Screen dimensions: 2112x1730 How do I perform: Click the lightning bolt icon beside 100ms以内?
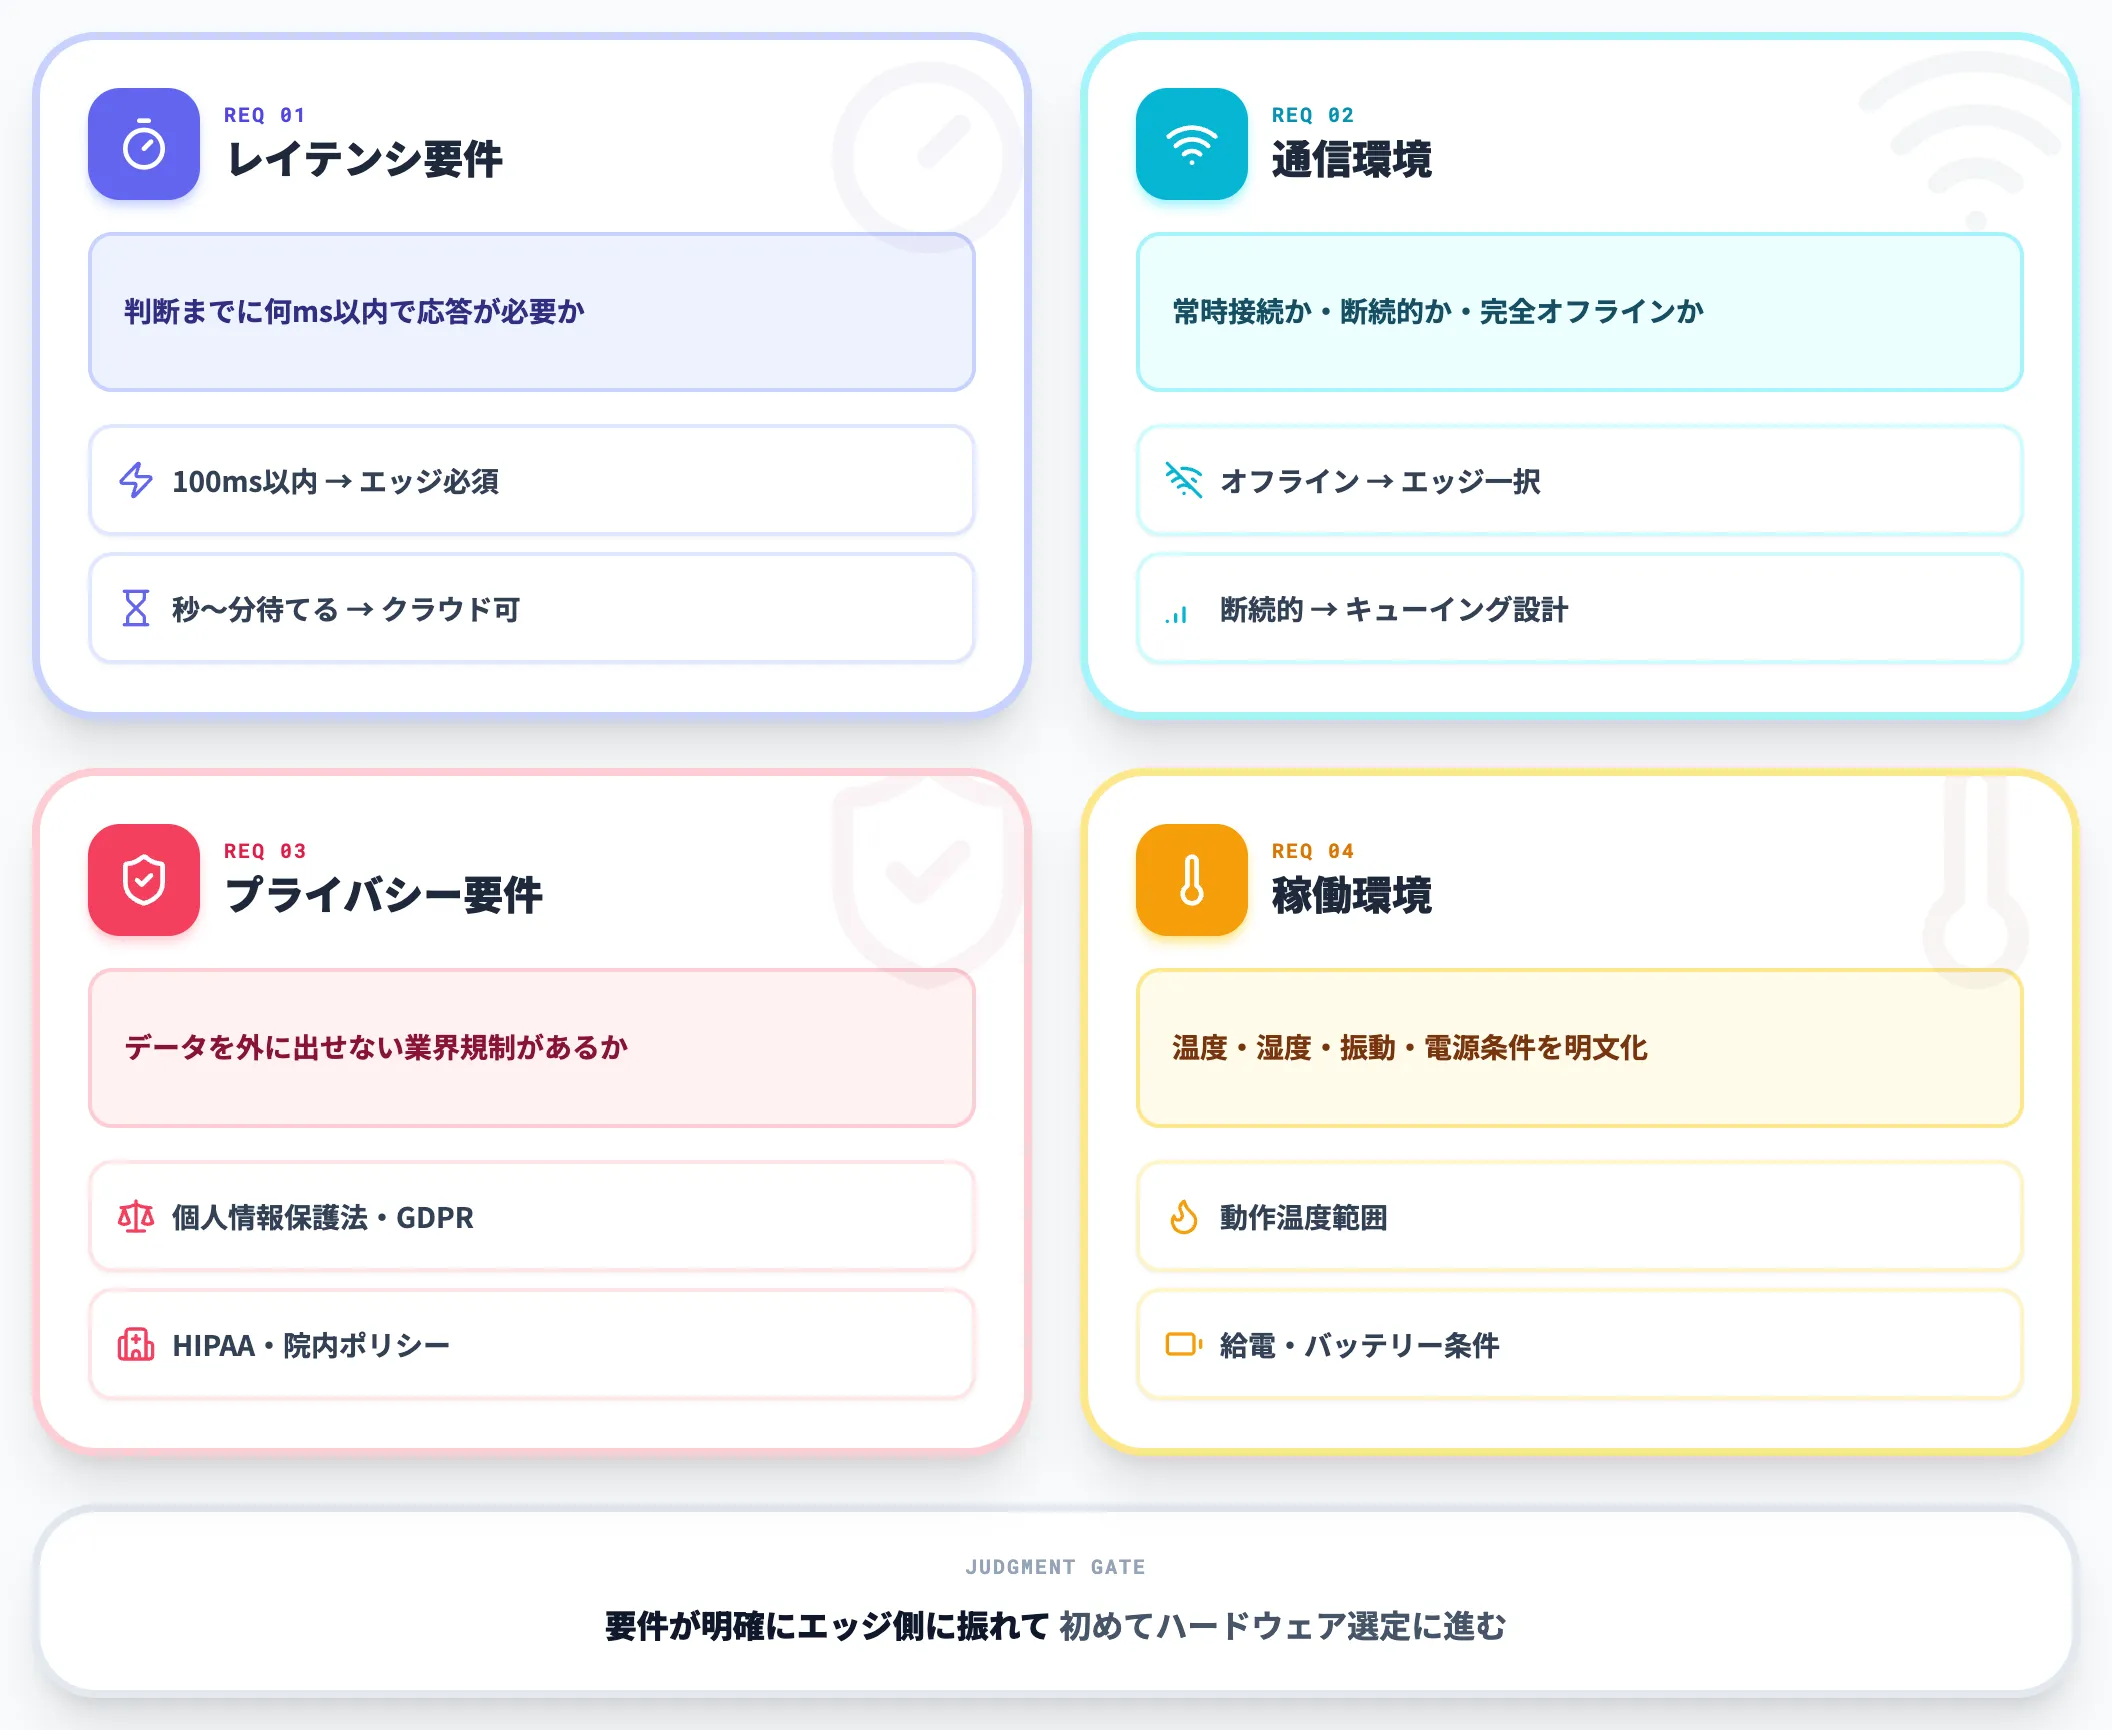point(136,481)
